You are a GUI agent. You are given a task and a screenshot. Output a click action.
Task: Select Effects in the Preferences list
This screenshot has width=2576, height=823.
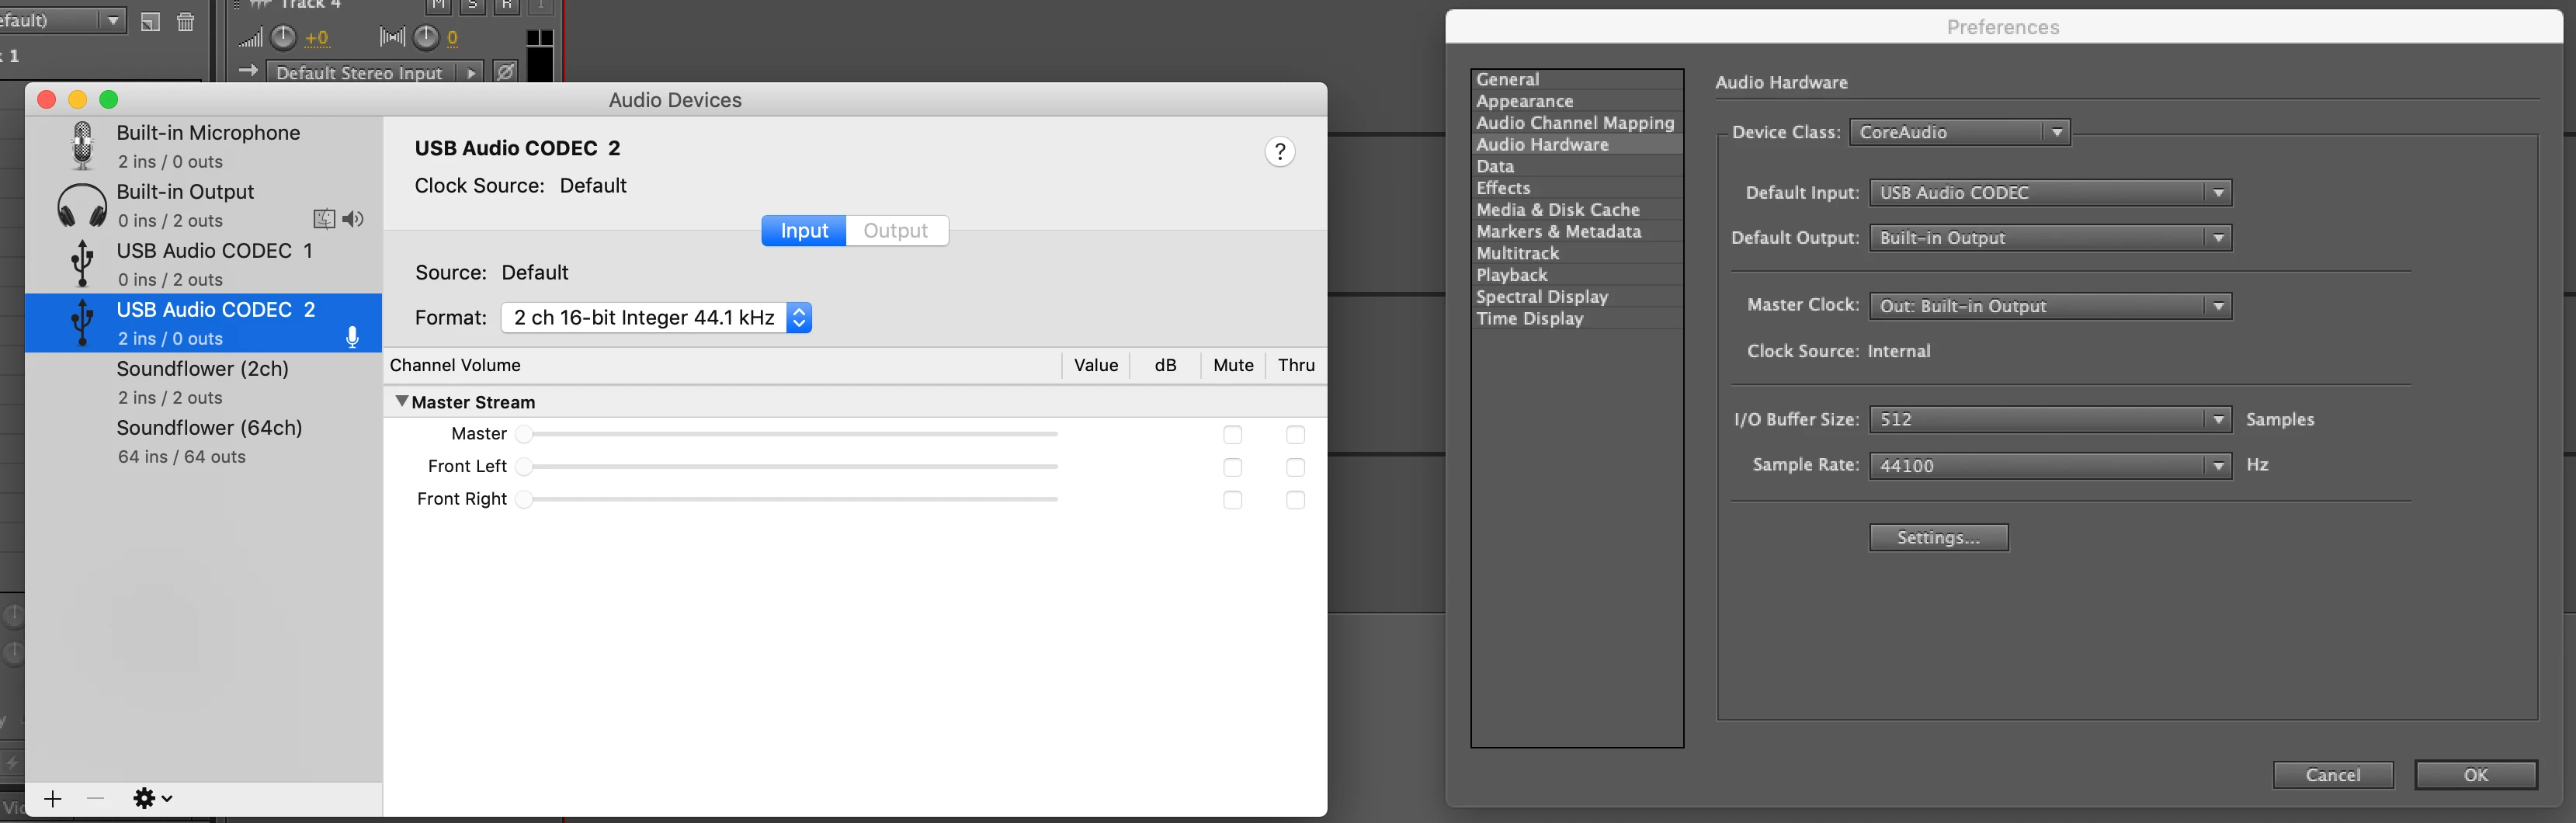[1577, 189]
